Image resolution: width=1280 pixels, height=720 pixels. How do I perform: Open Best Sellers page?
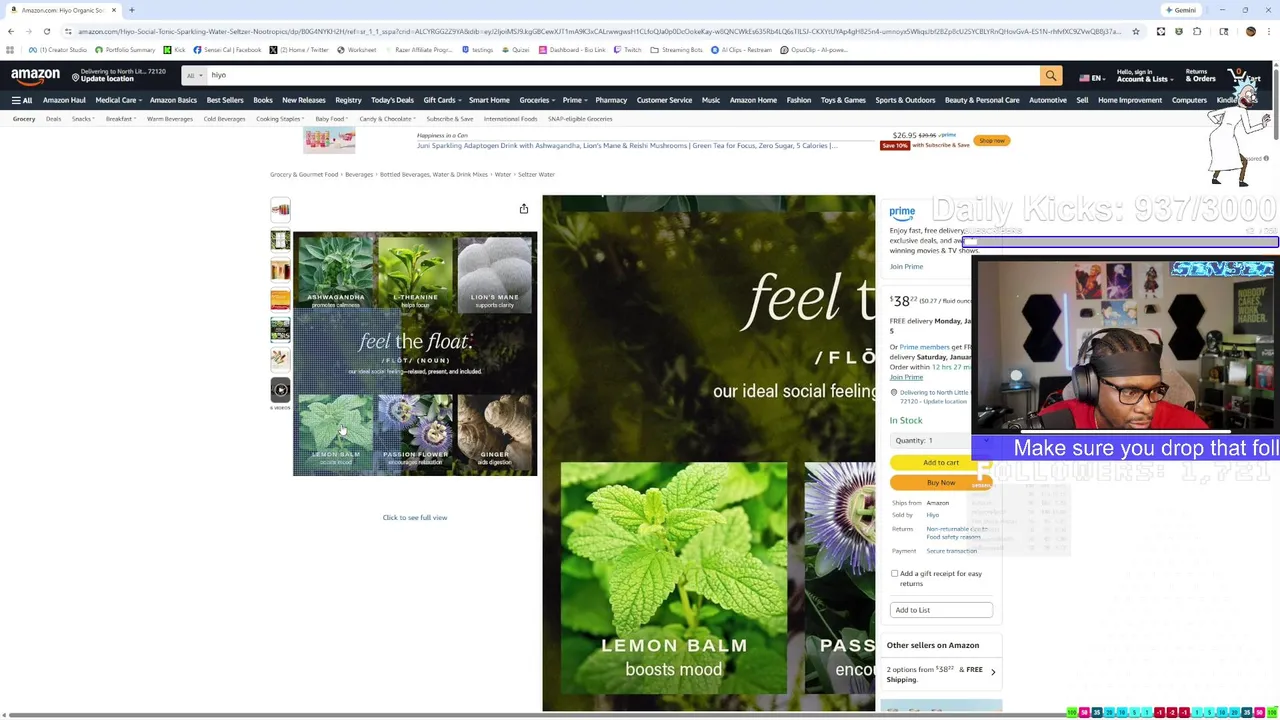(225, 100)
